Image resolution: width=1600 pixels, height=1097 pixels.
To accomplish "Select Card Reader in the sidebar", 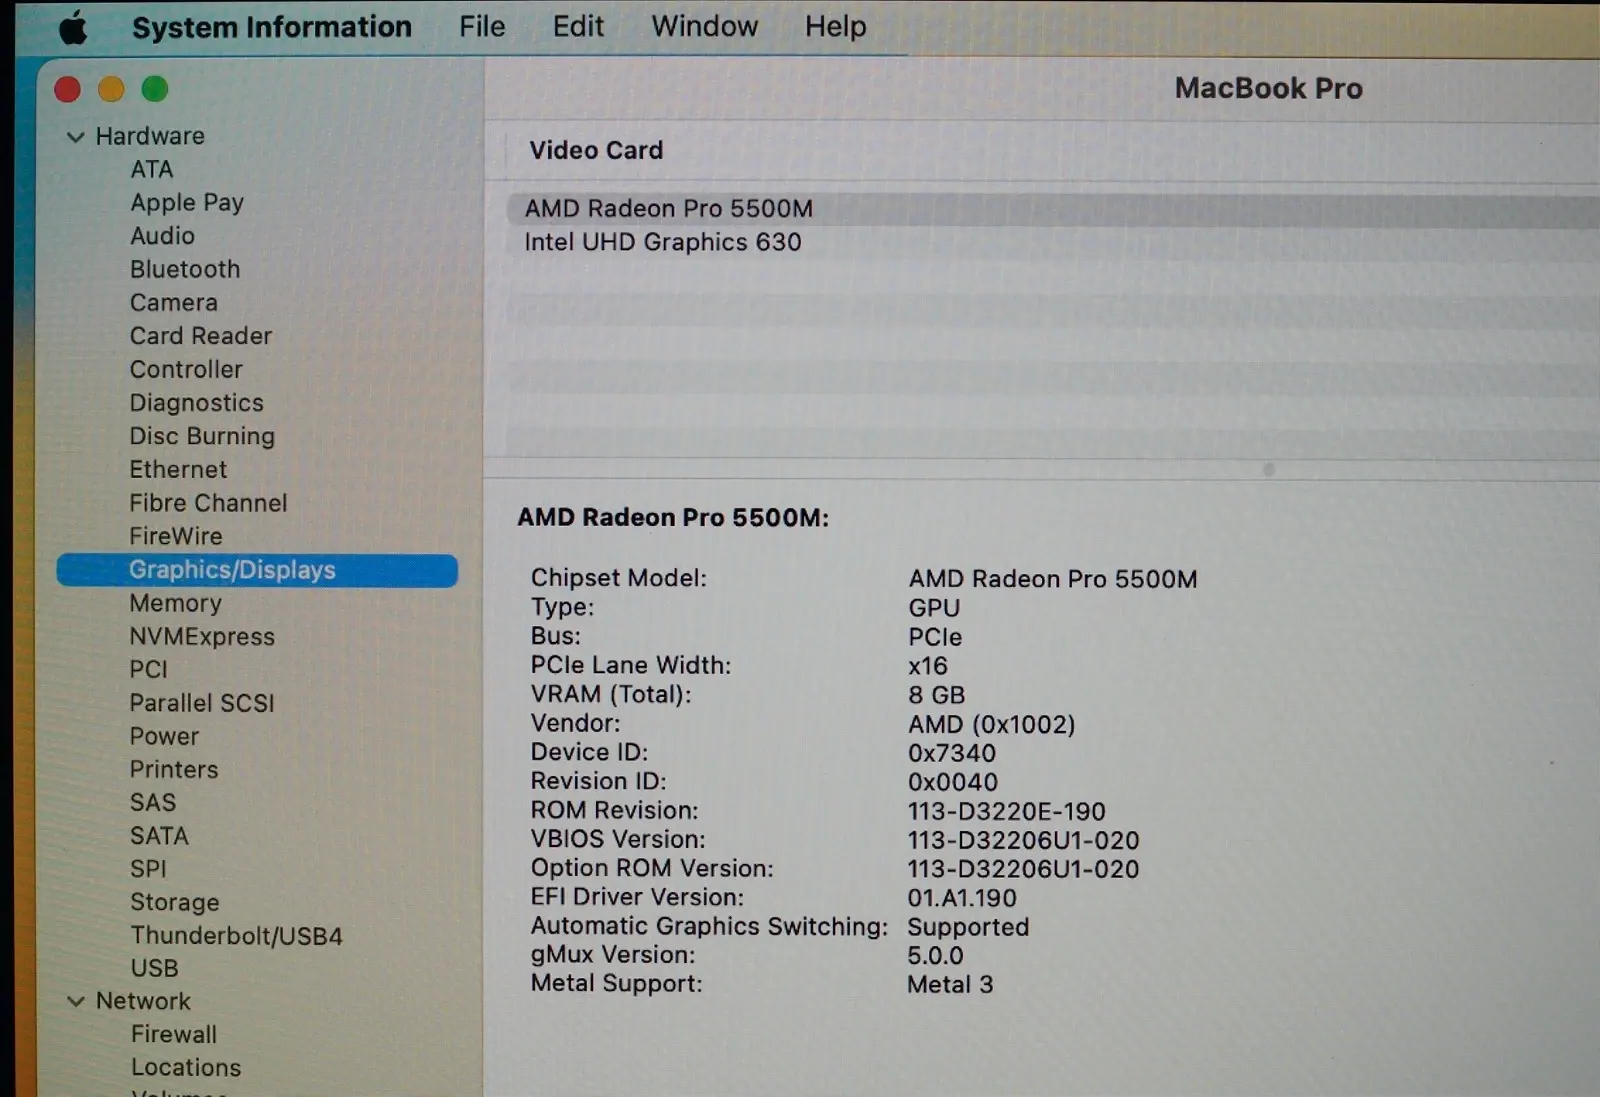I will (x=201, y=336).
